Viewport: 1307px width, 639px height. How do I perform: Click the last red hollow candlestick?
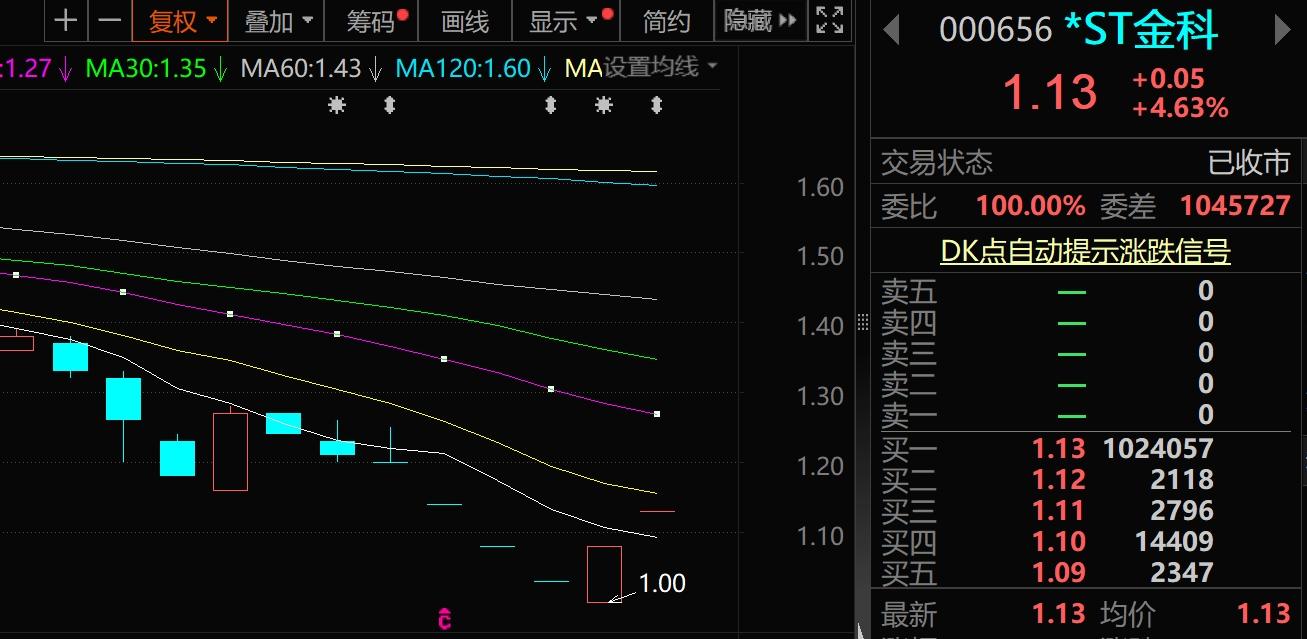604,574
